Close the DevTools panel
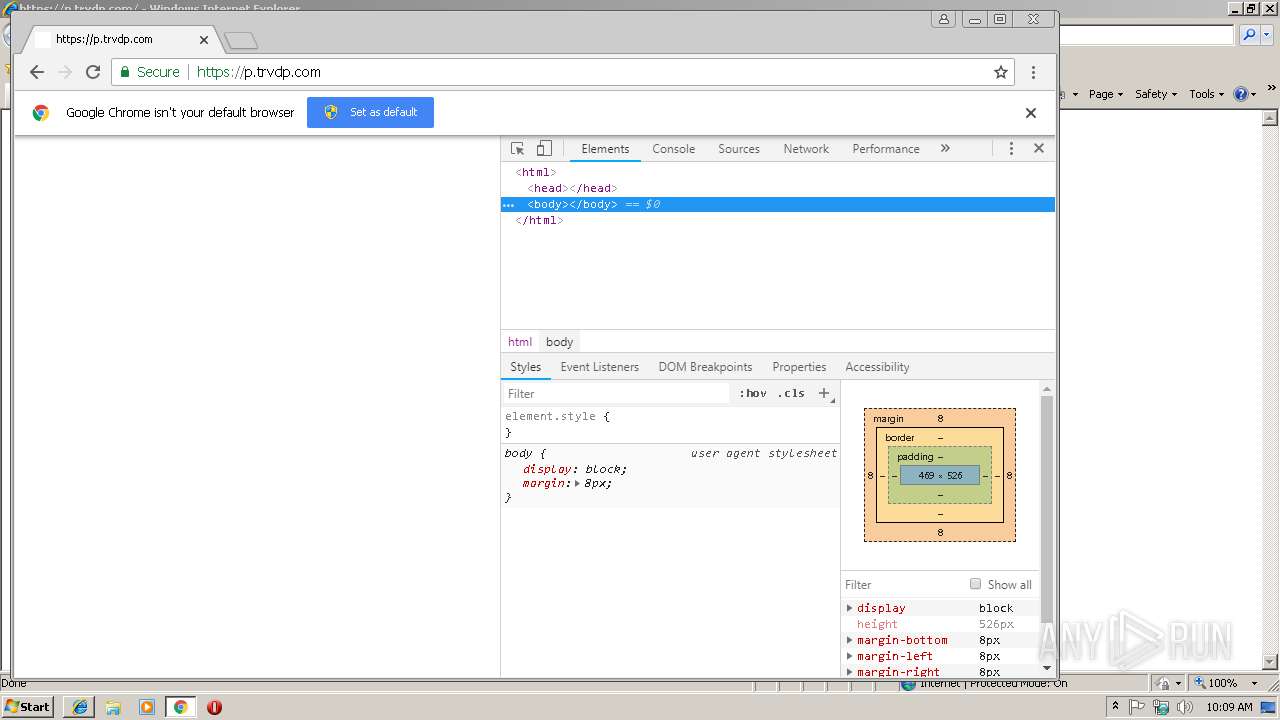This screenshot has width=1280, height=720. 1039,148
